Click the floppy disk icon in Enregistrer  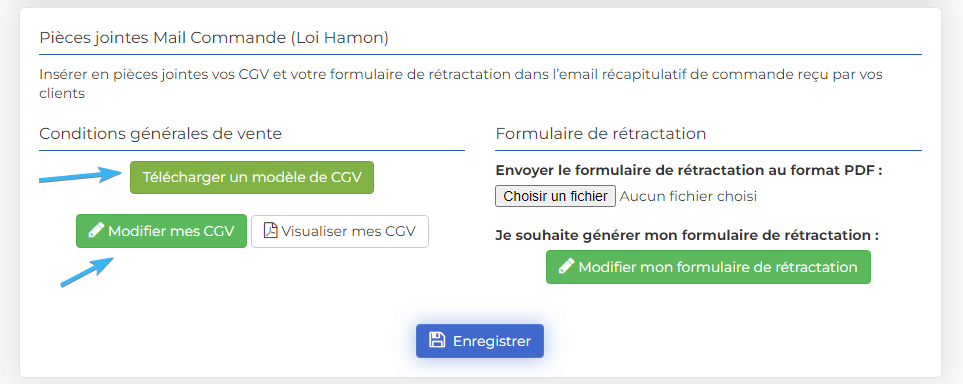coord(437,340)
